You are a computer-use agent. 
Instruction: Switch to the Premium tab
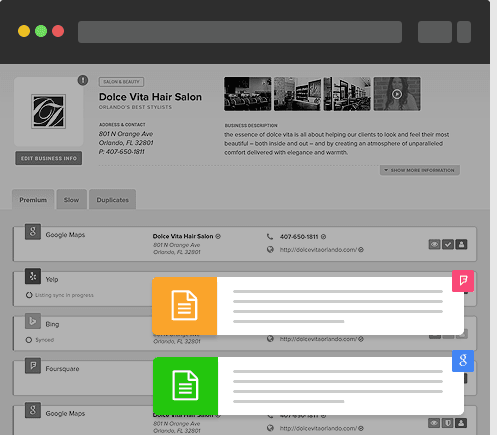[x=33, y=200]
